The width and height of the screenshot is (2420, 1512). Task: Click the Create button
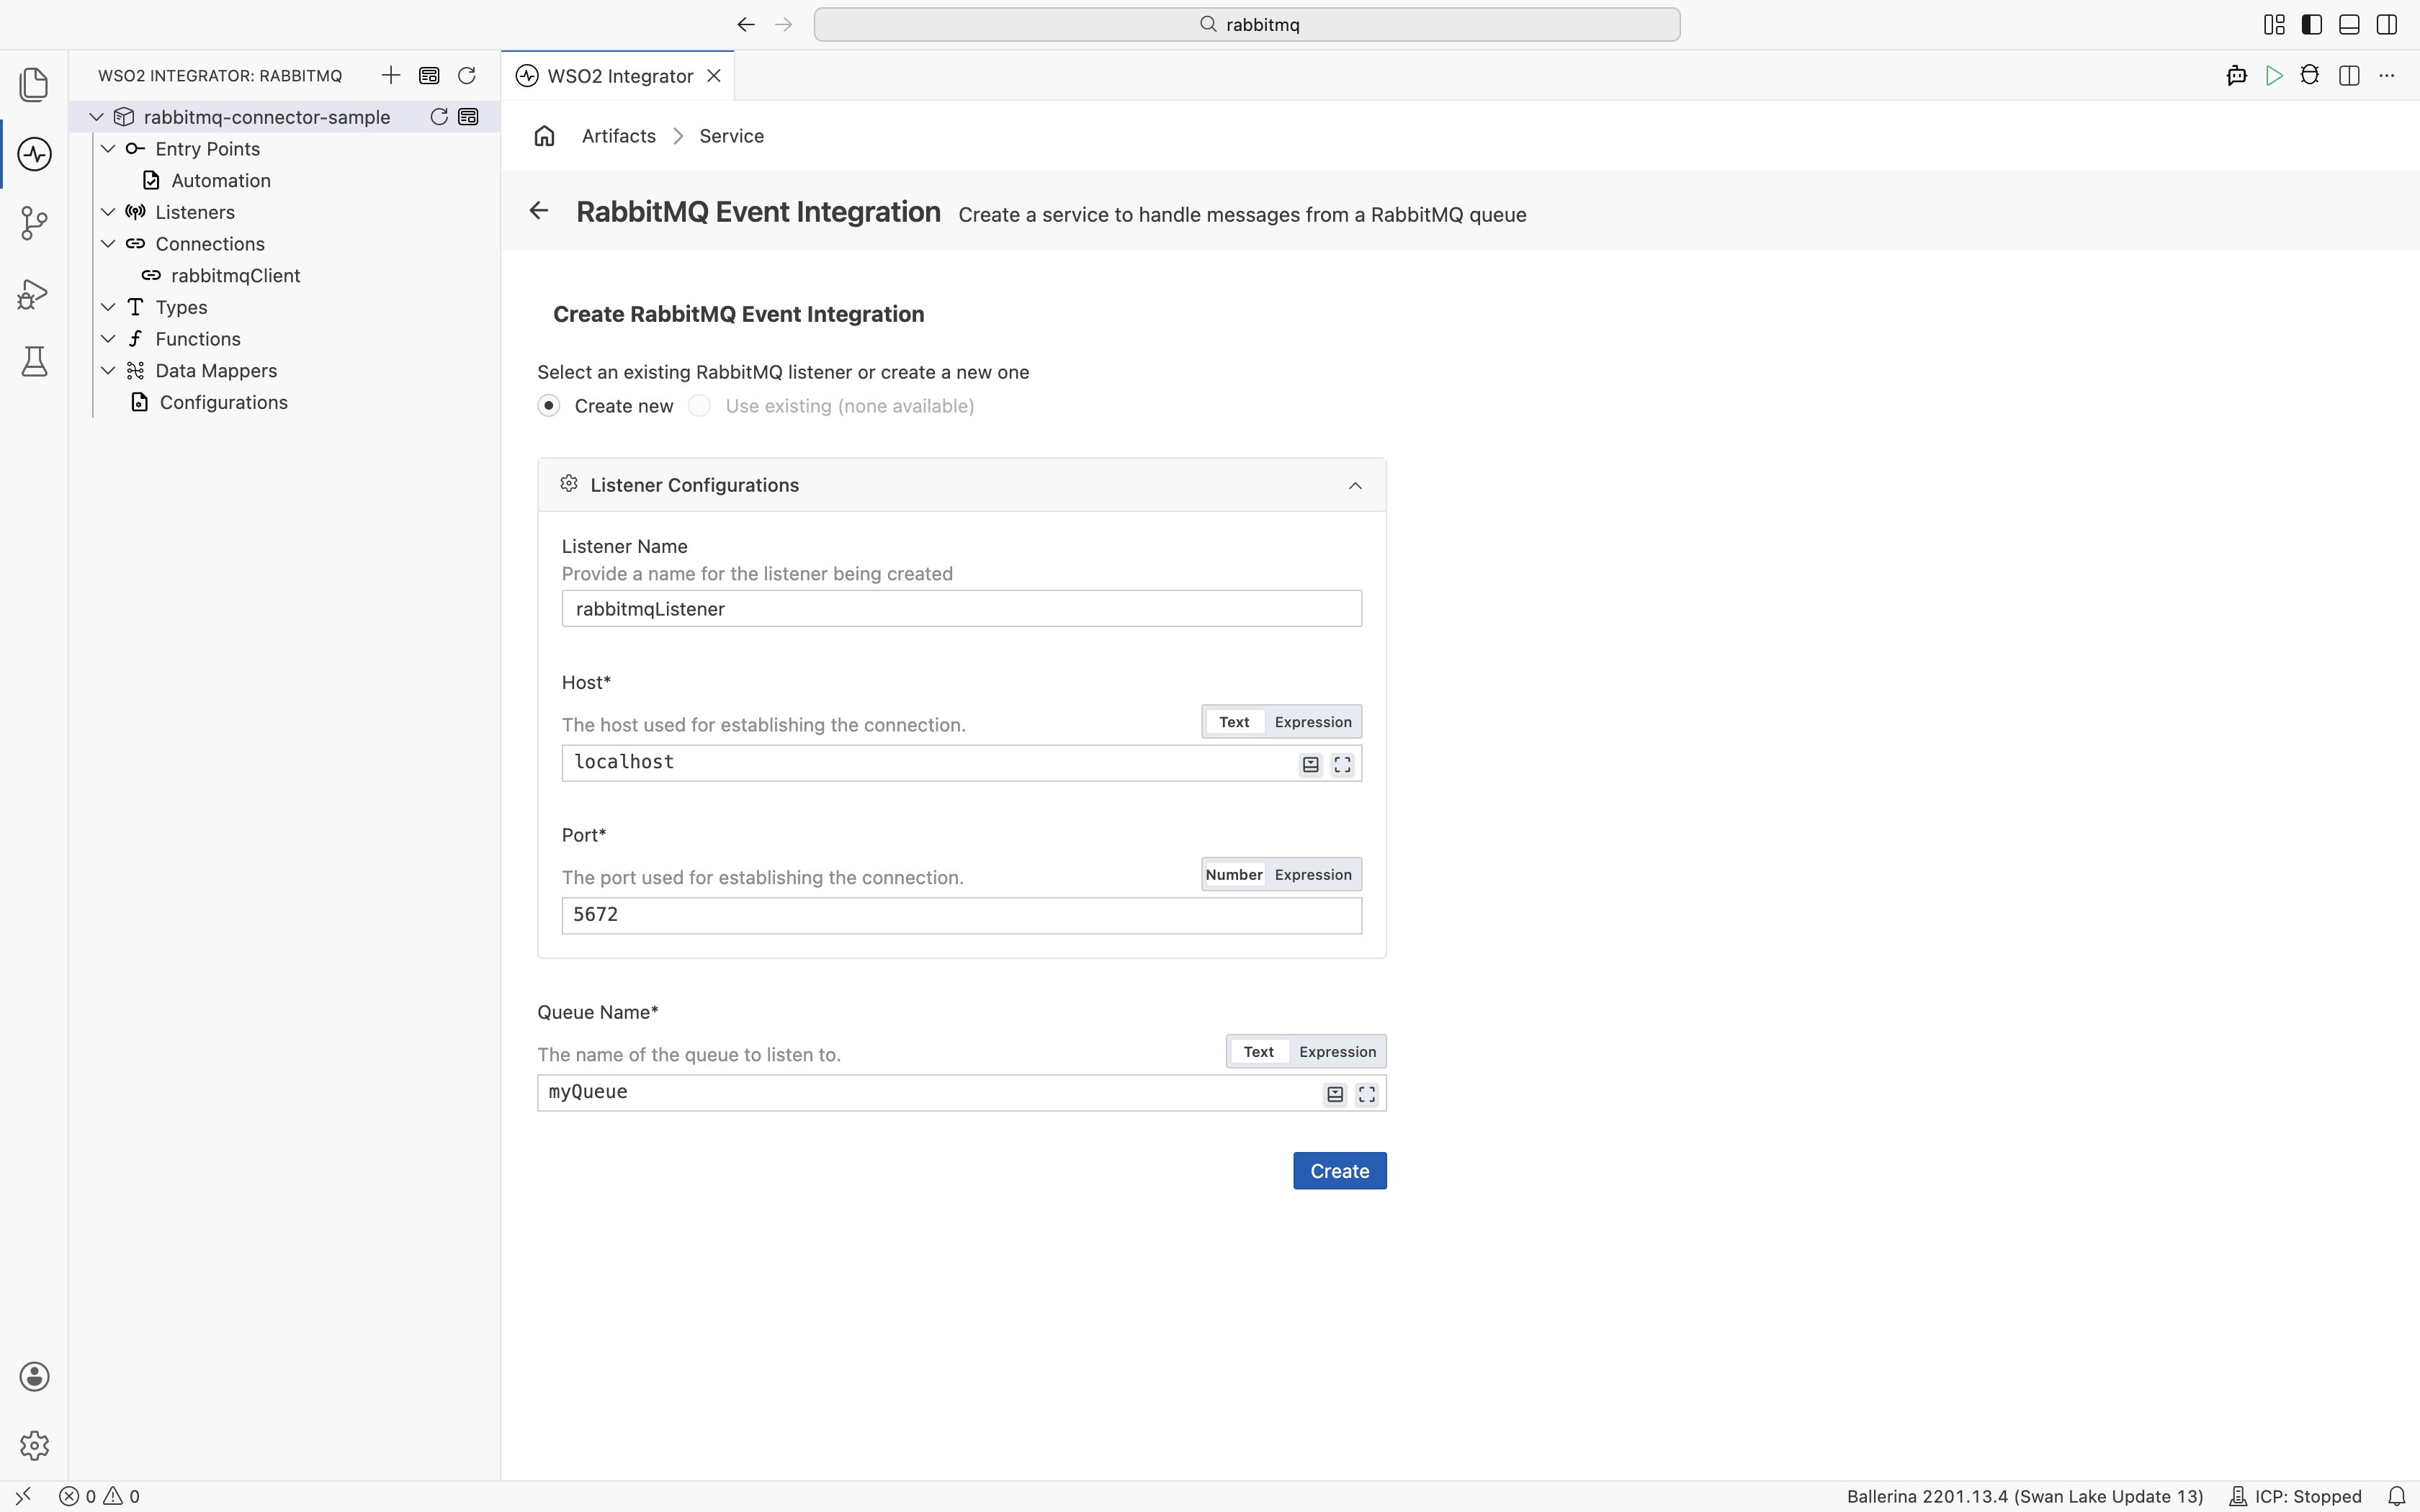(x=1339, y=1171)
